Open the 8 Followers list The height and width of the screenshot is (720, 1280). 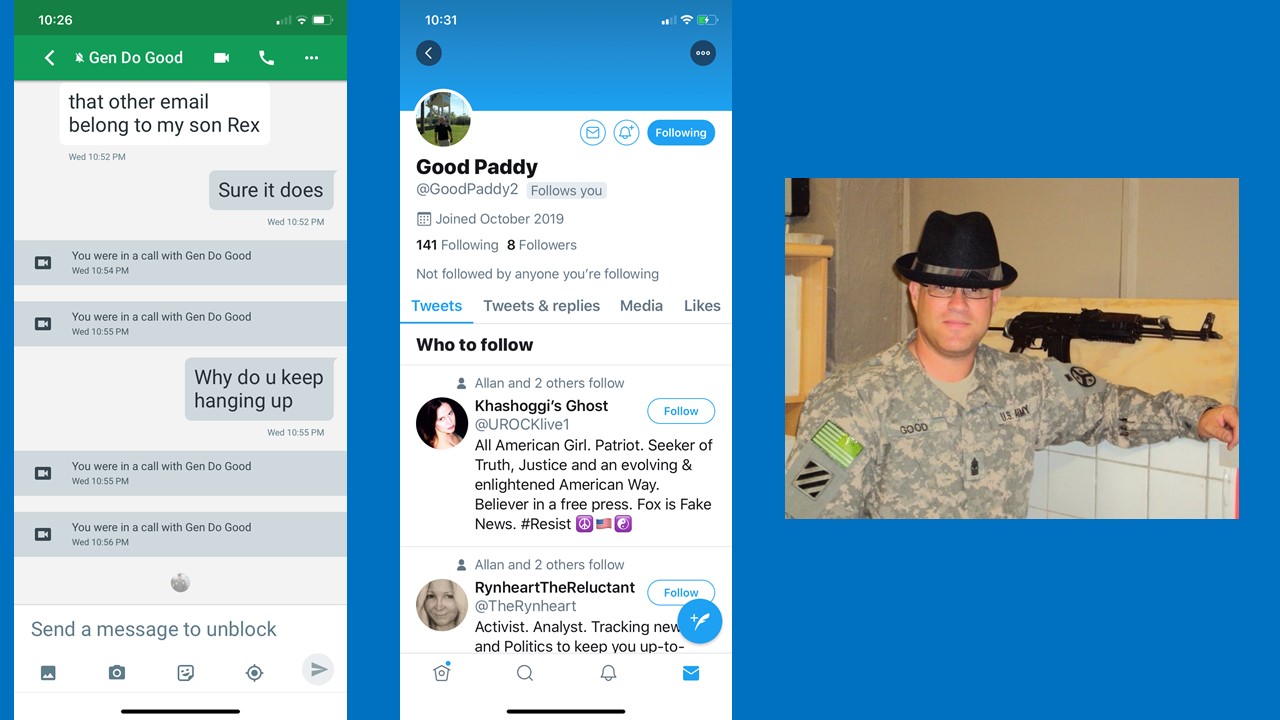pos(542,245)
